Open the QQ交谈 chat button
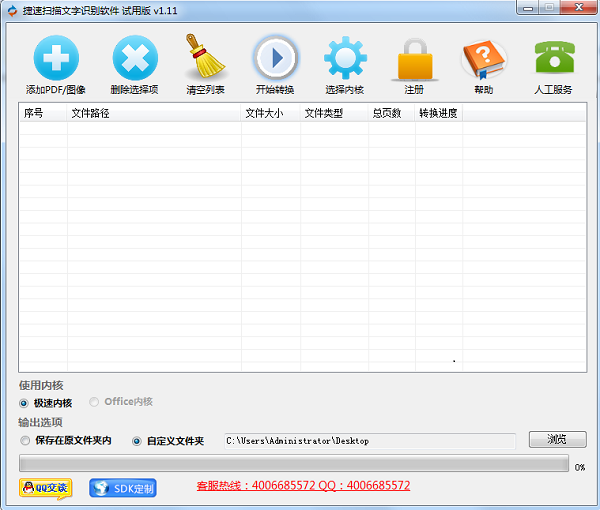The width and height of the screenshot is (600, 510). [46, 489]
